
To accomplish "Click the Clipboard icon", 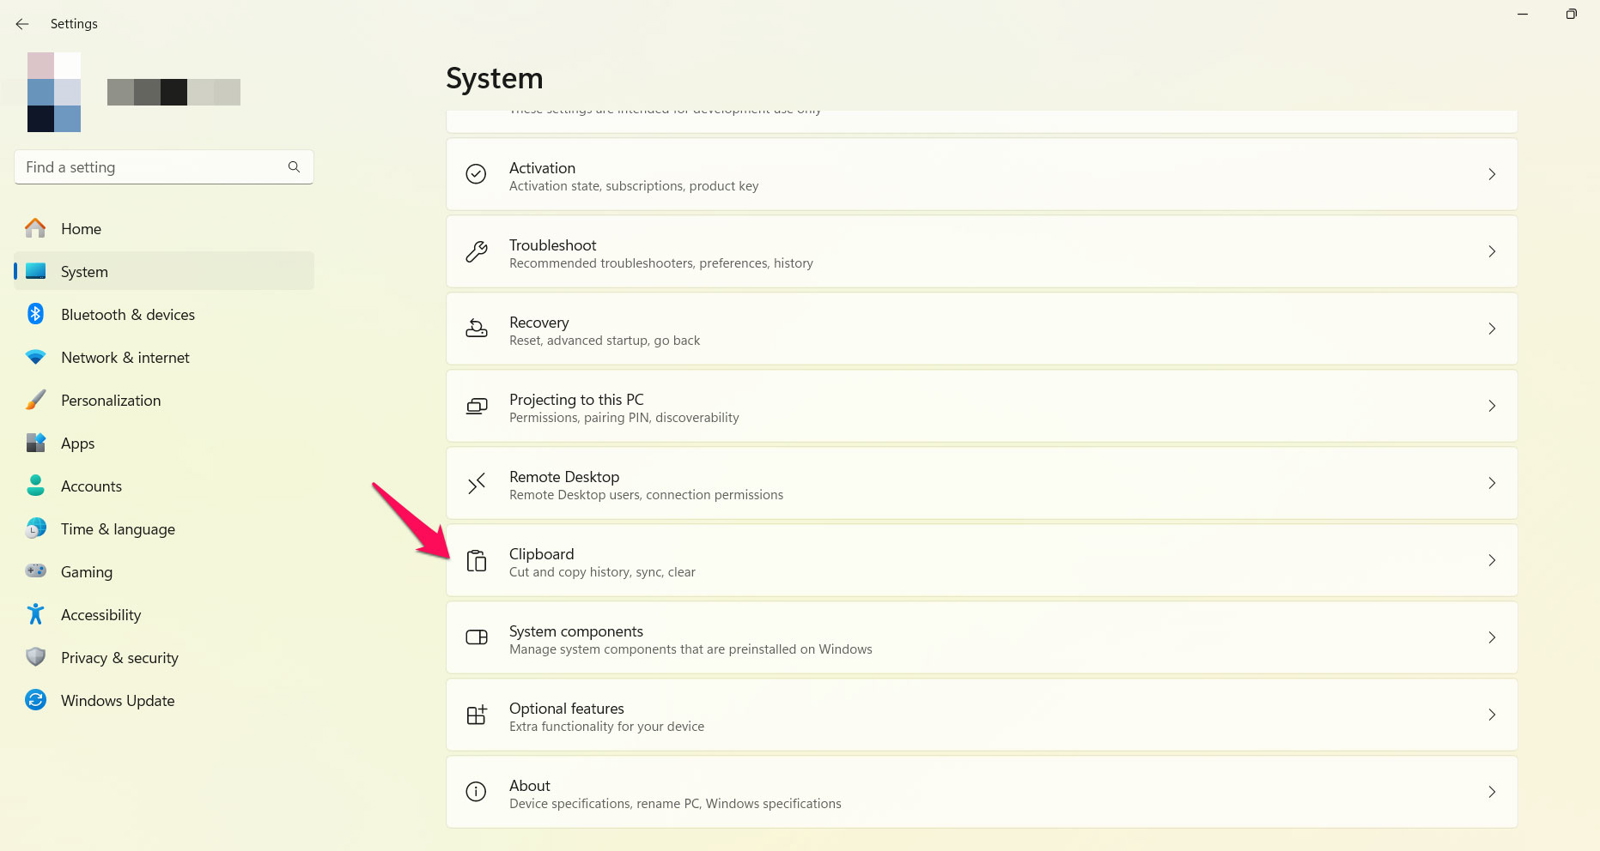I will (477, 561).
